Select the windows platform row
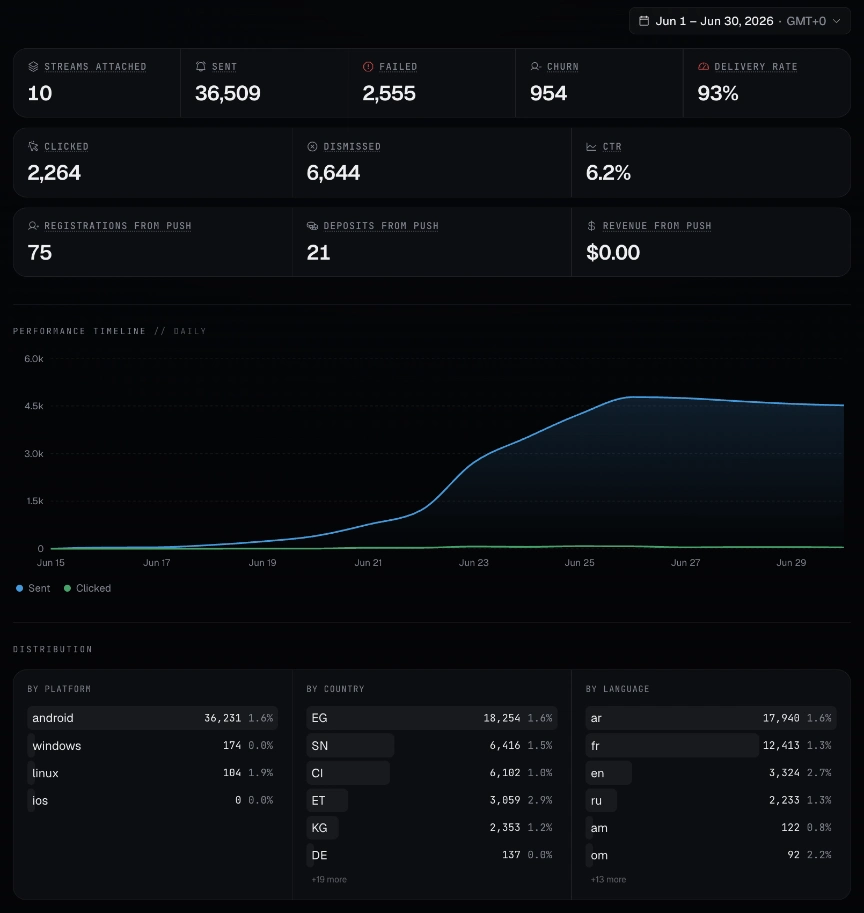Image resolution: width=864 pixels, height=913 pixels. point(153,745)
